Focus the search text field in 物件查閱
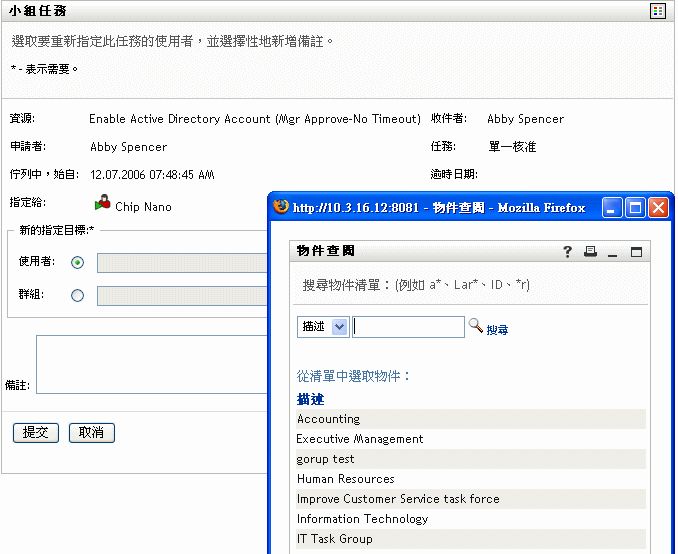678x554 pixels. pyautogui.click(x=408, y=327)
